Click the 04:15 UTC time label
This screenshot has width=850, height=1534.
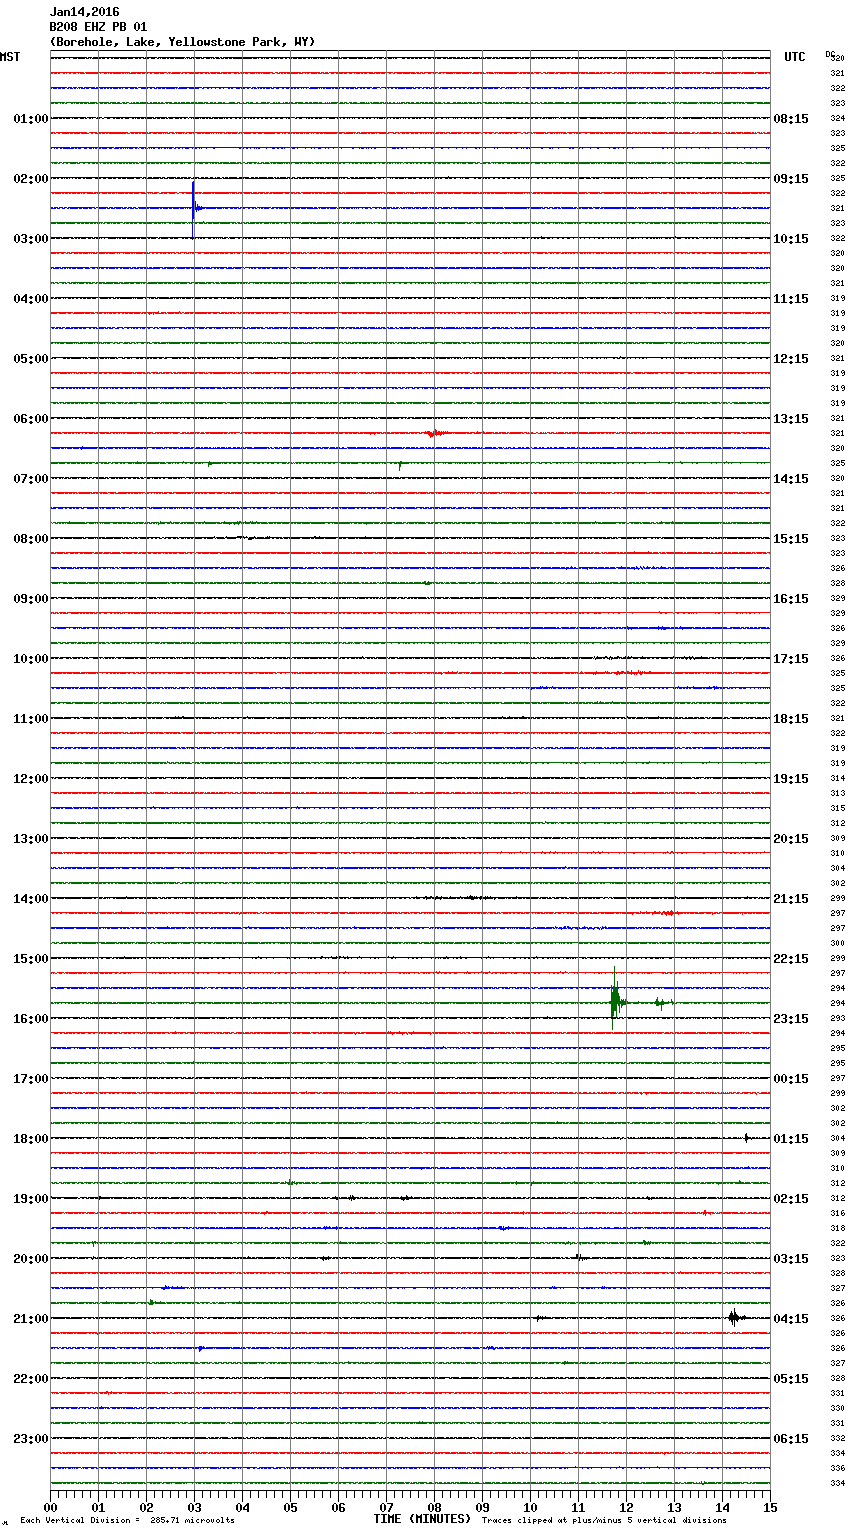pyautogui.click(x=791, y=1319)
